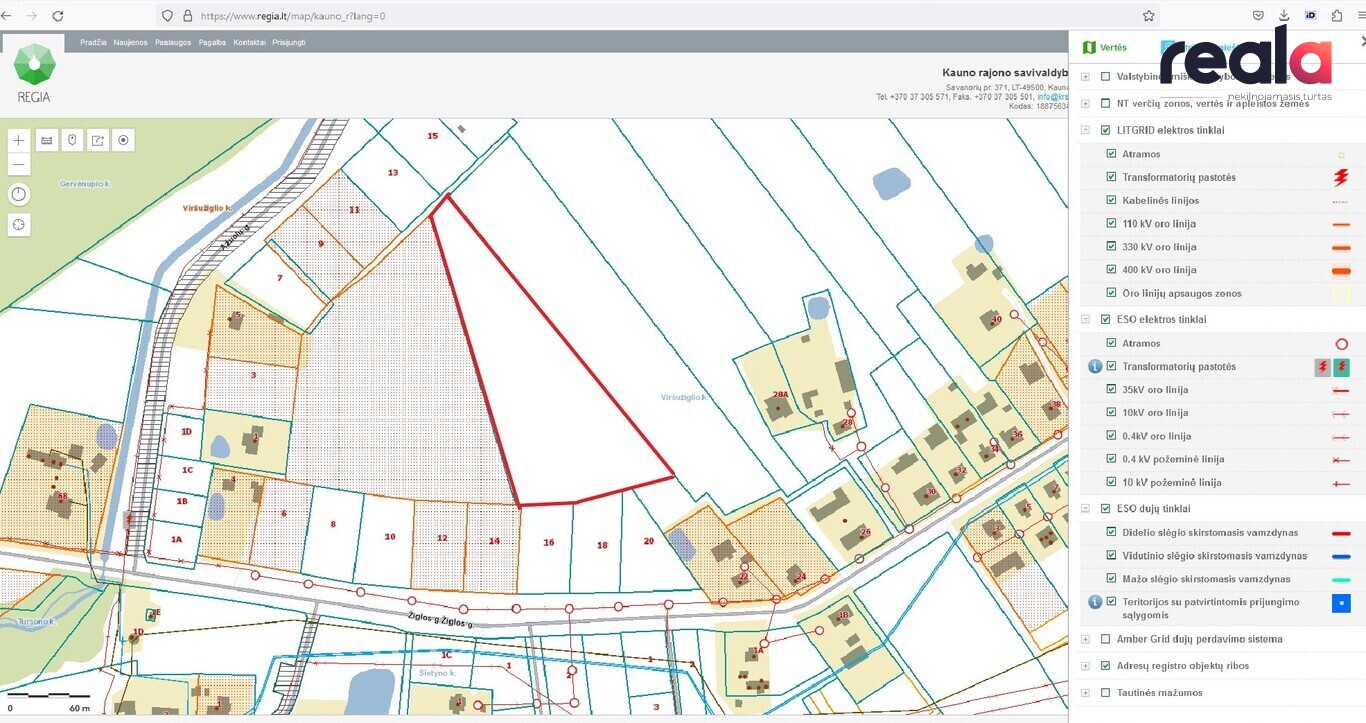
Task: Click the Prisijungti login link
Action: [289, 43]
